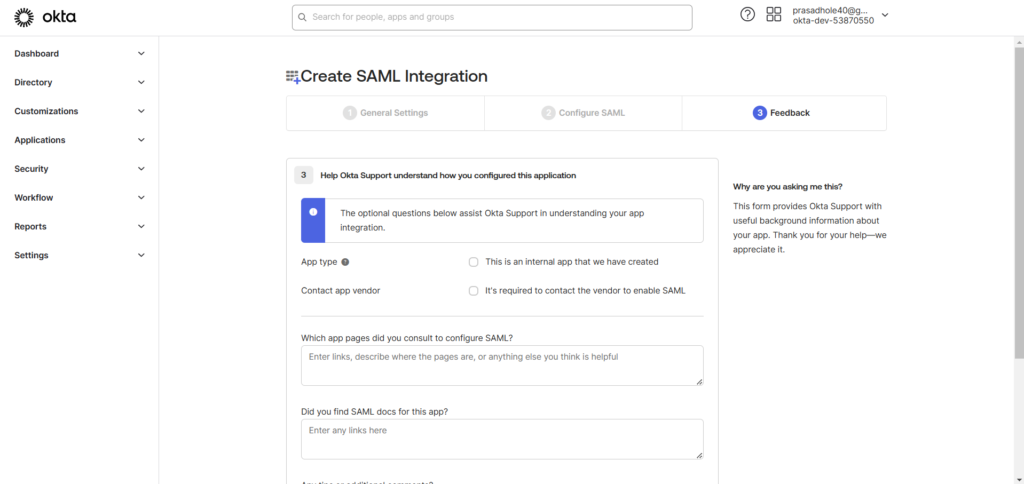This screenshot has width=1024, height=484.
Task: Click org name okta-dev-53870550
Action: (x=833, y=20)
